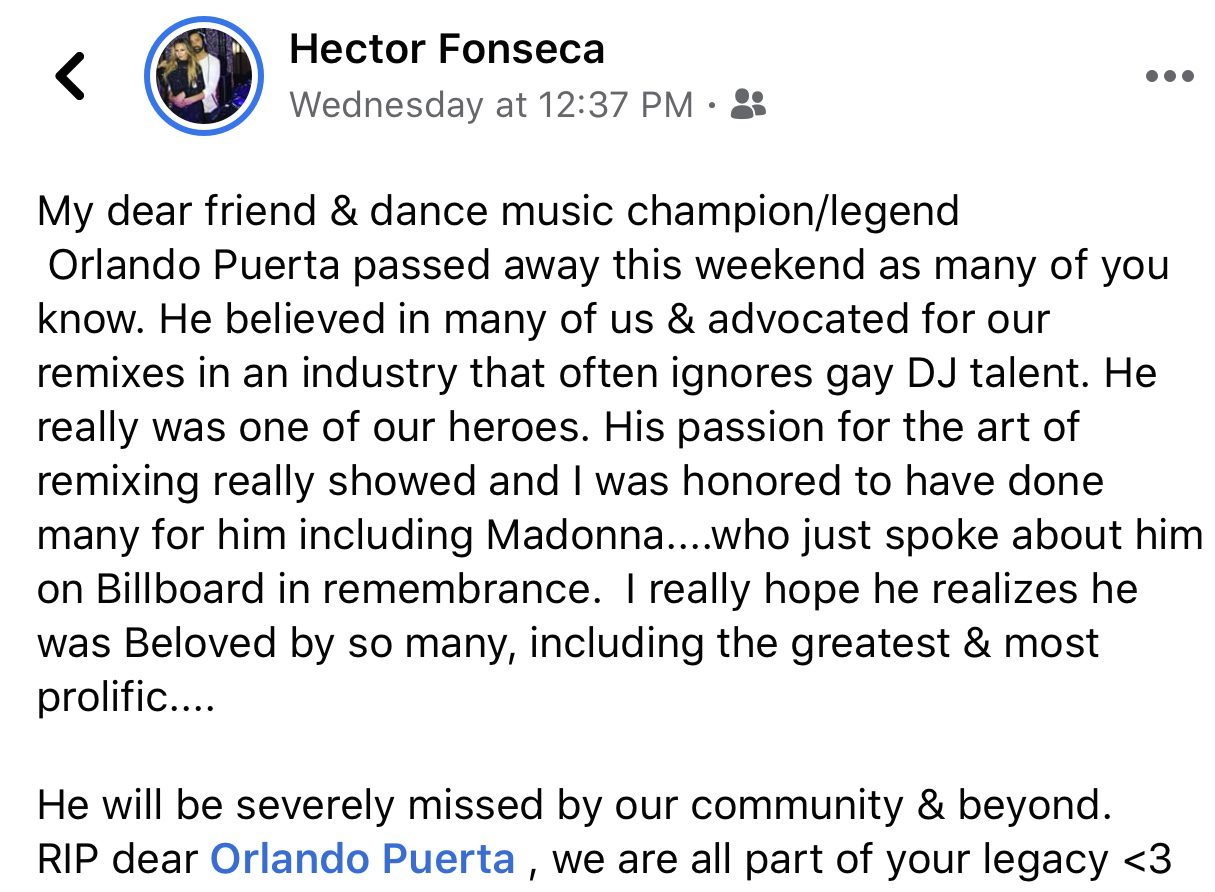The width and height of the screenshot is (1215, 892).
Task: Click the friends audience icon beside timestamp
Action: tap(748, 103)
